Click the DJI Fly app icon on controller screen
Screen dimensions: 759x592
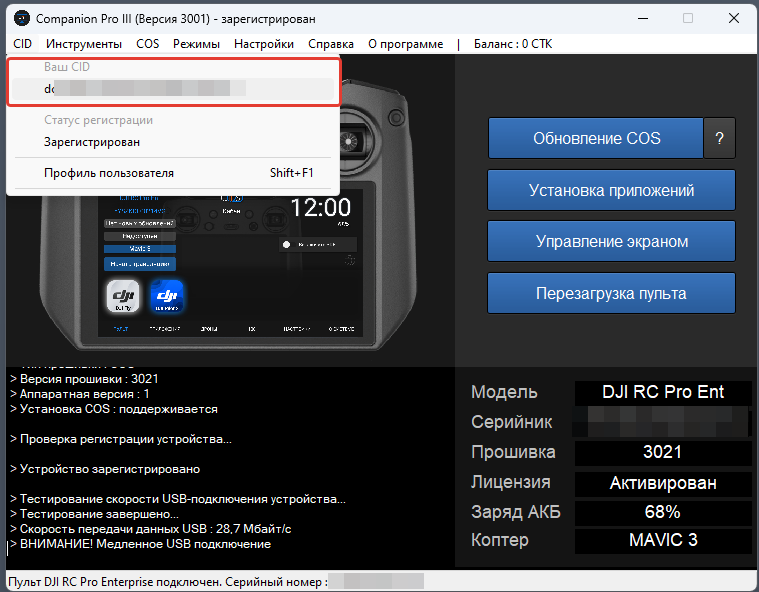tap(123, 296)
